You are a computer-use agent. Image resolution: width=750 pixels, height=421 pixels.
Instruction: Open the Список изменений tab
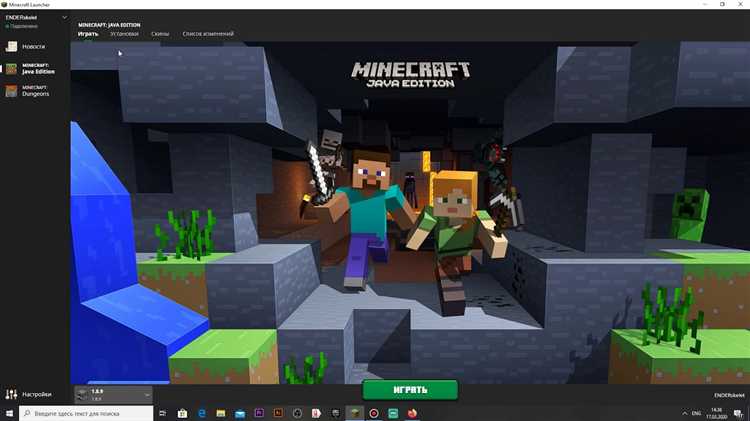[208, 34]
